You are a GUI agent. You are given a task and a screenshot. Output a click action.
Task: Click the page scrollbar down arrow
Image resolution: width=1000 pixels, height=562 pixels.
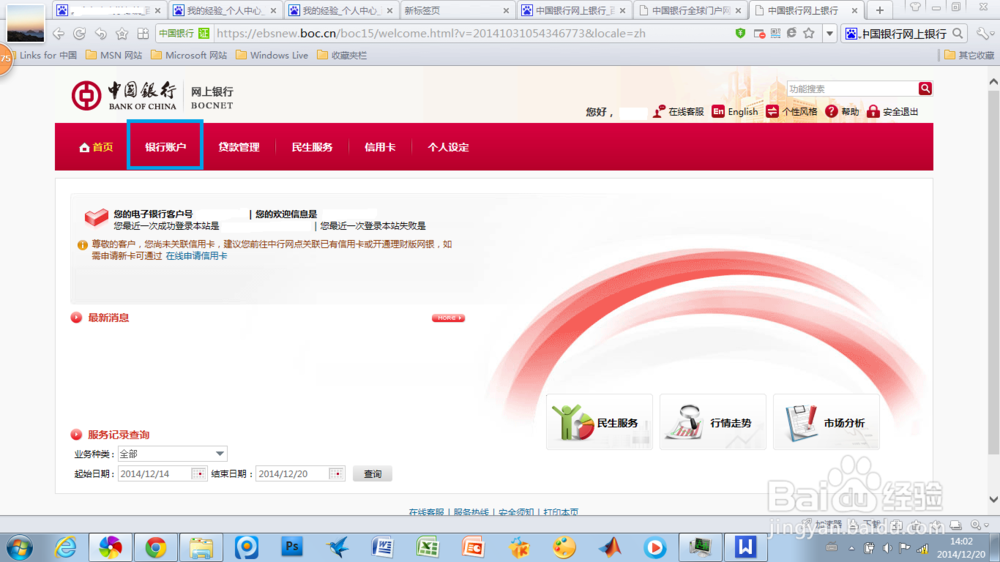[994, 499]
